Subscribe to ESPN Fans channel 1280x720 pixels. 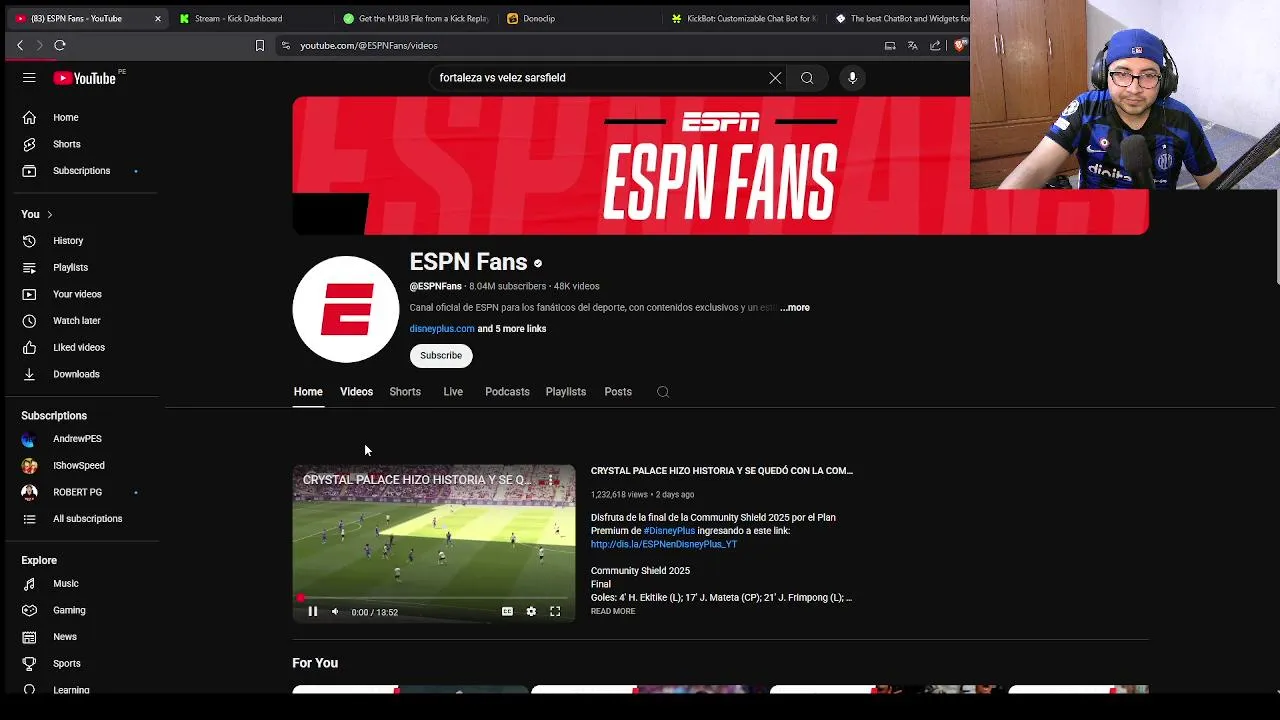[x=441, y=356]
